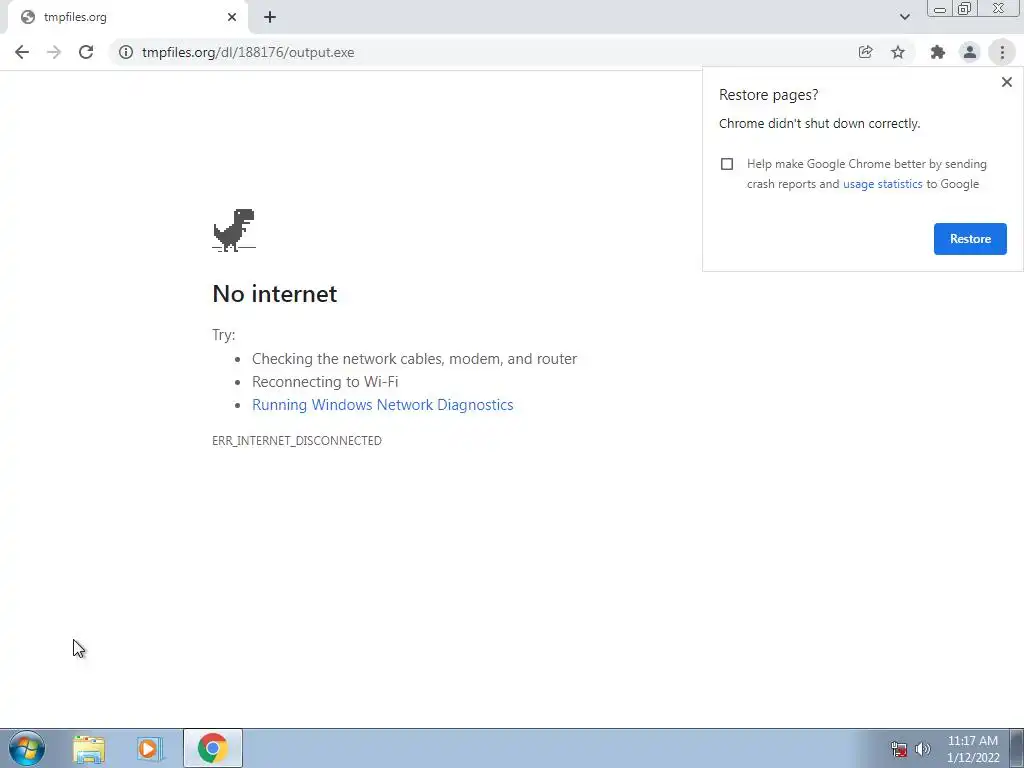Dismiss the Restore pages popup
Image resolution: width=1024 pixels, height=768 pixels.
click(x=1006, y=82)
